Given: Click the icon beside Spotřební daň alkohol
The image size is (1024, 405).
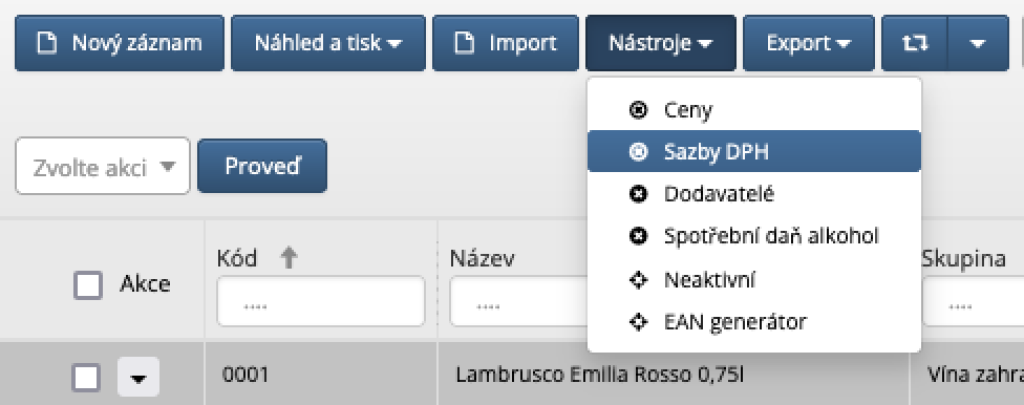Looking at the screenshot, I should (638, 237).
